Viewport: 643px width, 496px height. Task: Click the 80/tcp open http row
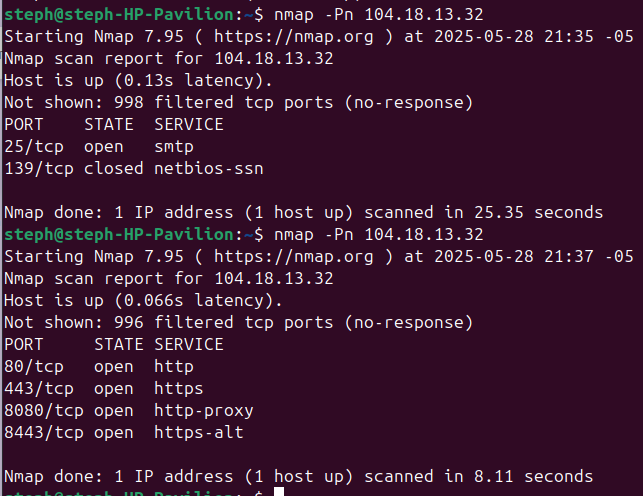(x=99, y=367)
